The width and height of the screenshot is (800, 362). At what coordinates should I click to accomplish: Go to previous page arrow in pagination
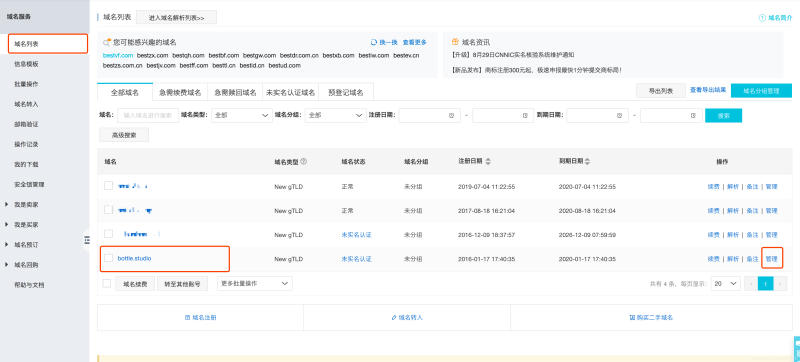751,283
